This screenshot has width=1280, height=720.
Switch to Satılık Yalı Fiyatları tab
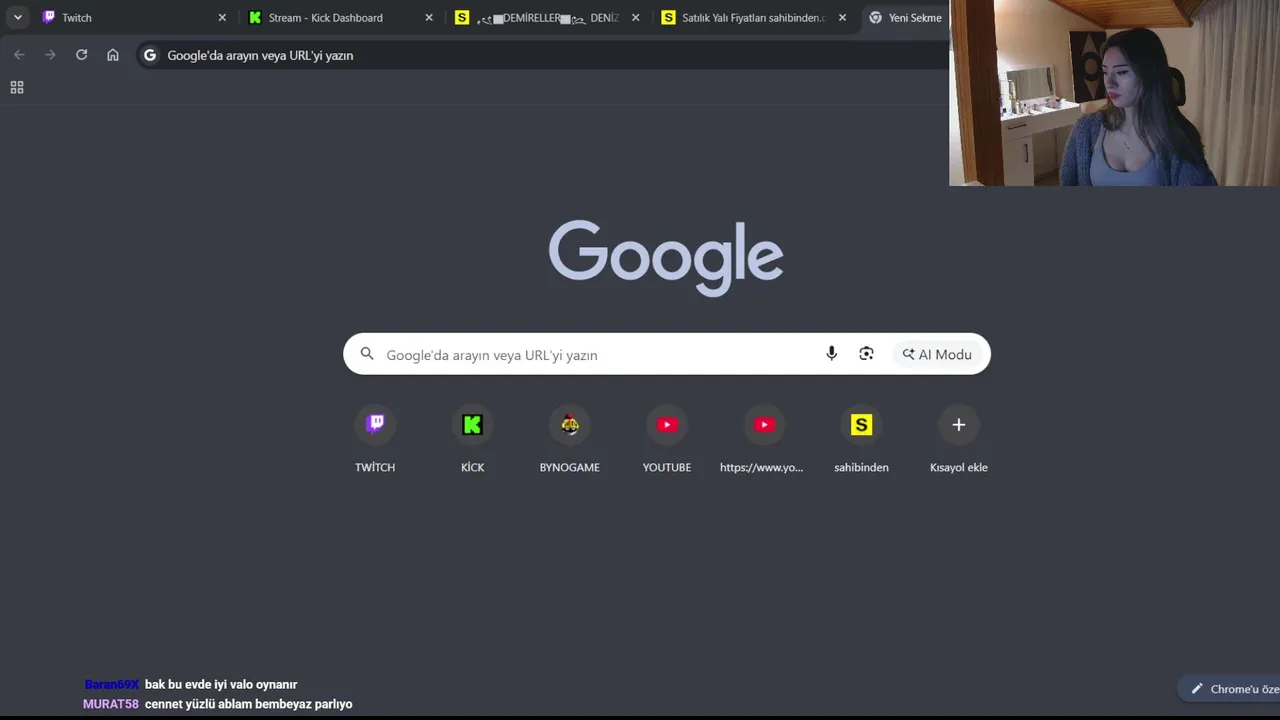coord(753,17)
